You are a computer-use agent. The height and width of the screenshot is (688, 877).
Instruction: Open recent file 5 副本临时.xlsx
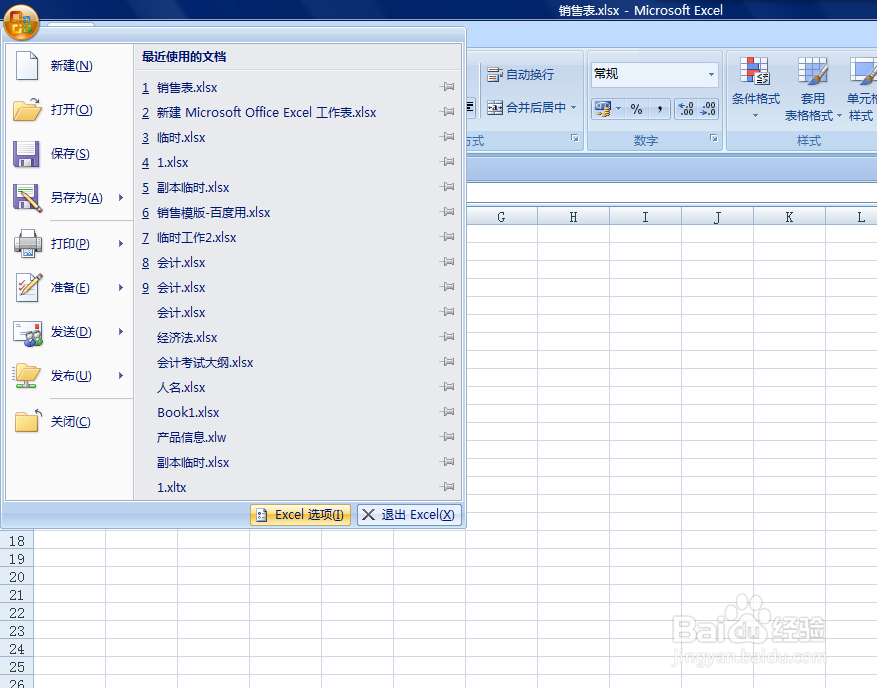click(x=298, y=187)
